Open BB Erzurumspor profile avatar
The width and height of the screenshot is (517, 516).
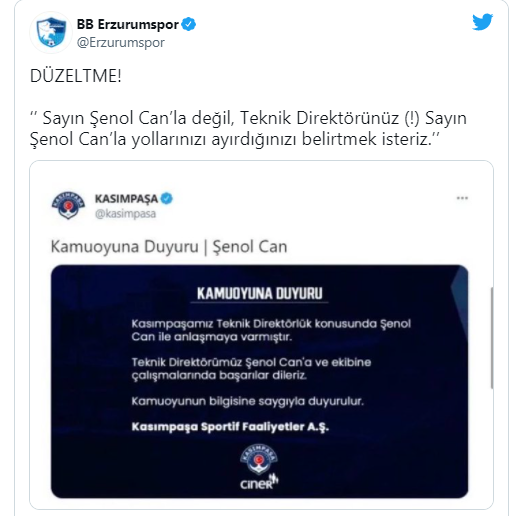point(51,32)
